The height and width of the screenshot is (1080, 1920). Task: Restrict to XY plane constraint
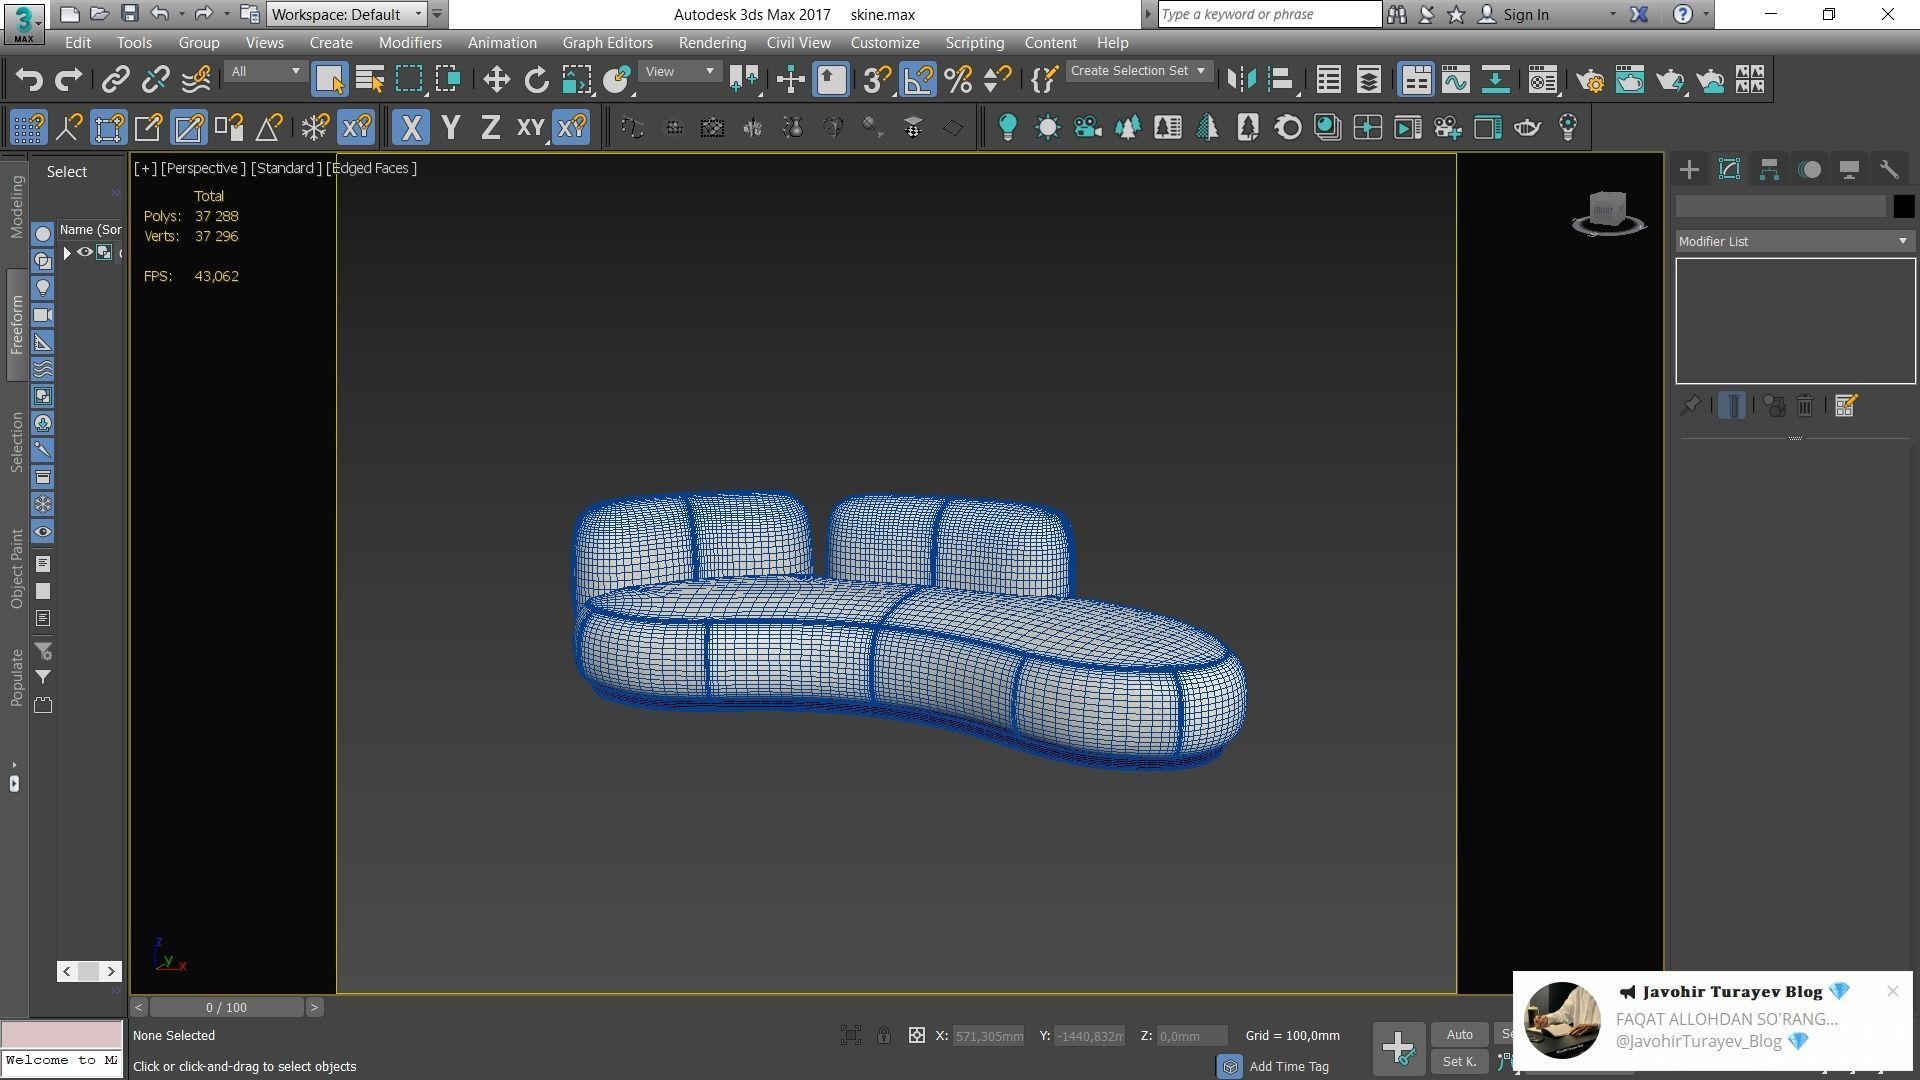click(x=530, y=128)
